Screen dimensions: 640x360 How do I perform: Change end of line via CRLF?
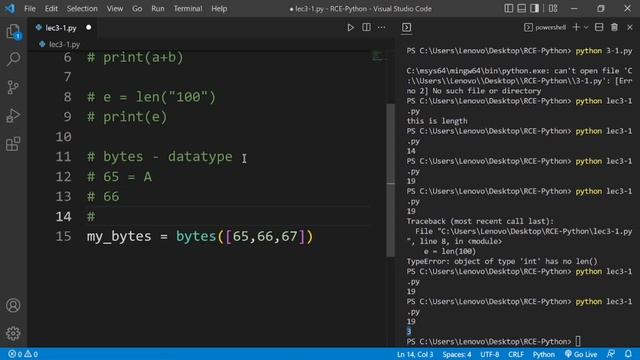pos(516,354)
